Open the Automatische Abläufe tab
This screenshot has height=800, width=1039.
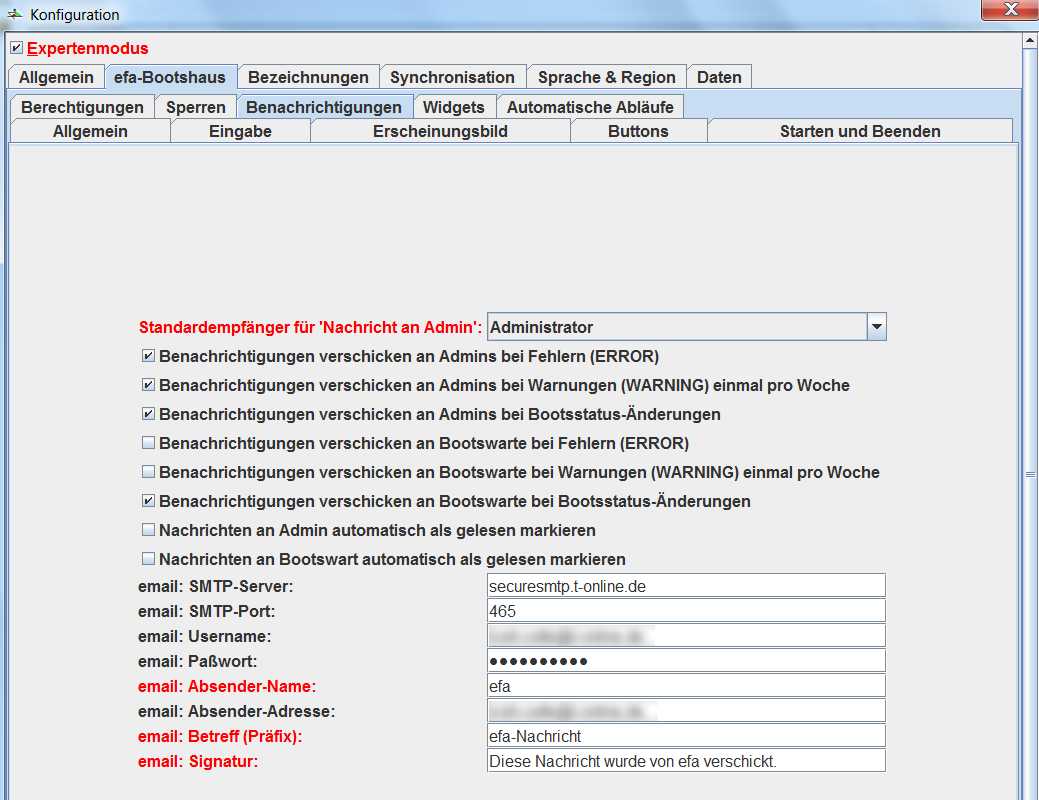590,107
